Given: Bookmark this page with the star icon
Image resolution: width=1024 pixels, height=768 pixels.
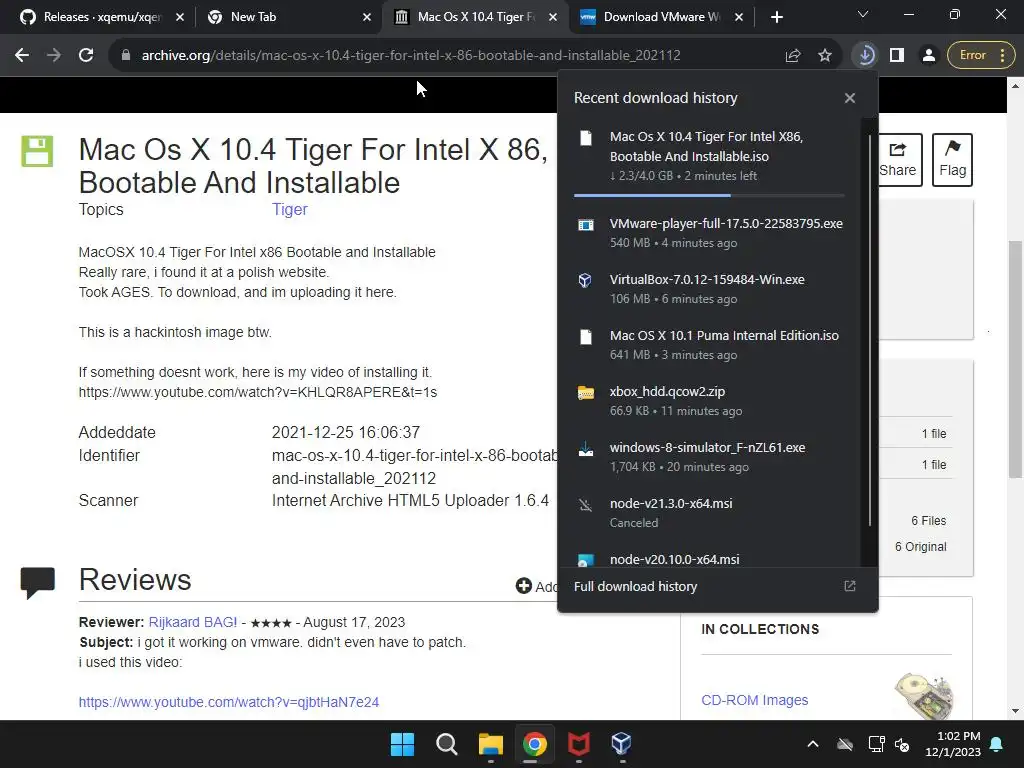Looking at the screenshot, I should (x=825, y=56).
